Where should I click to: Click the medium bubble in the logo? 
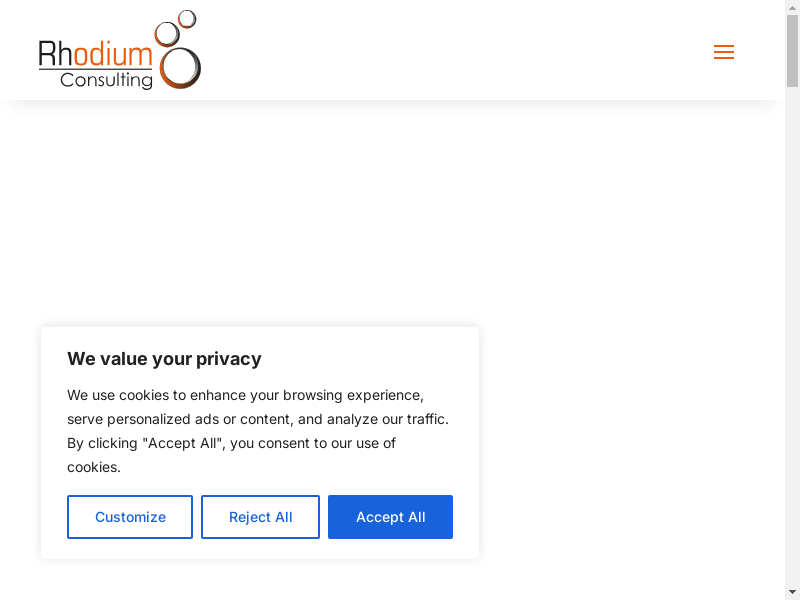(167, 34)
